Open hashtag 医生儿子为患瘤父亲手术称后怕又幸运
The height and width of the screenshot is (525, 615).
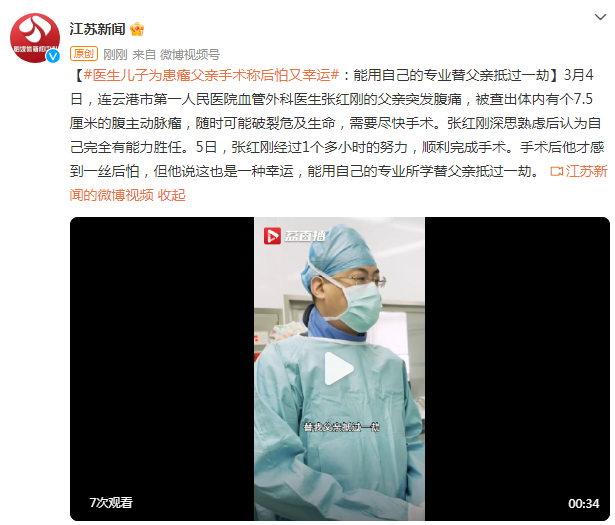coord(211,75)
